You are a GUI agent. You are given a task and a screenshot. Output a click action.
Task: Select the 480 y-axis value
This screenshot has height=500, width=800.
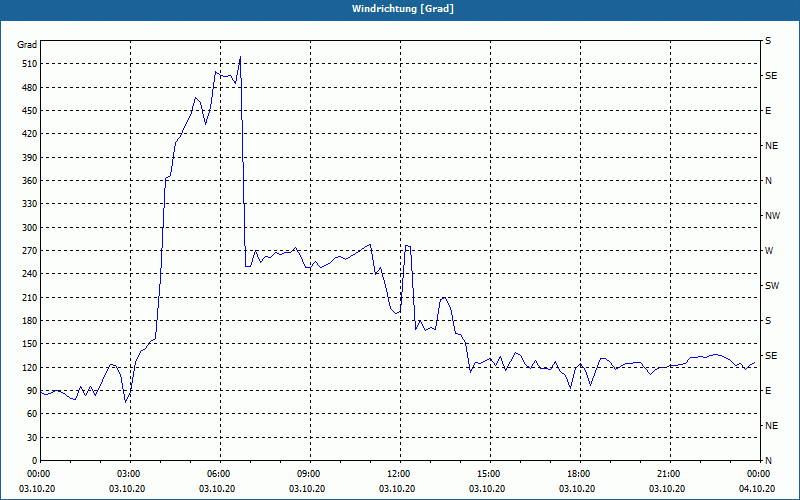[29, 88]
